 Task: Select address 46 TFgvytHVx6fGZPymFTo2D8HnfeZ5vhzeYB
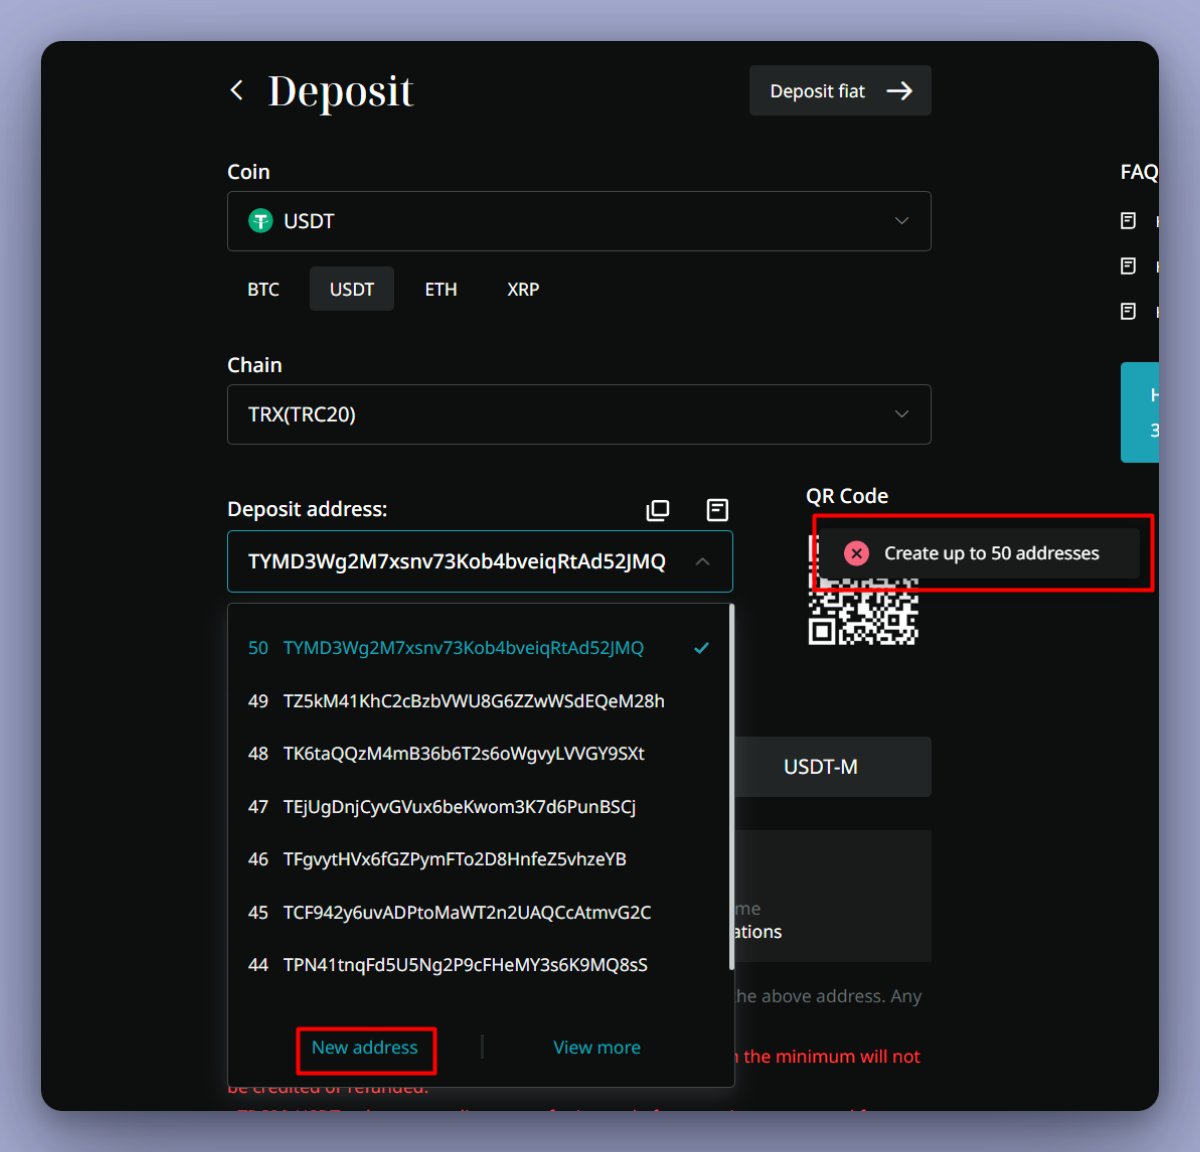[x=479, y=859]
